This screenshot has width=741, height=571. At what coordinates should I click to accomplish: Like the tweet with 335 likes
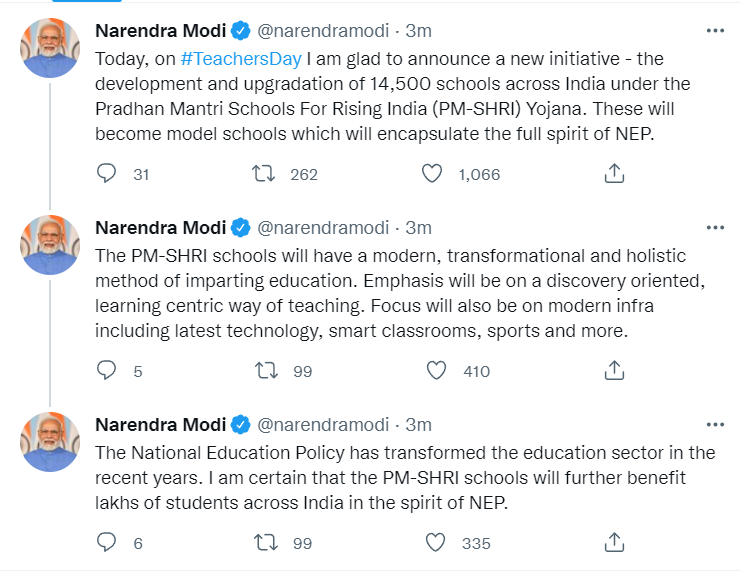[x=436, y=543]
